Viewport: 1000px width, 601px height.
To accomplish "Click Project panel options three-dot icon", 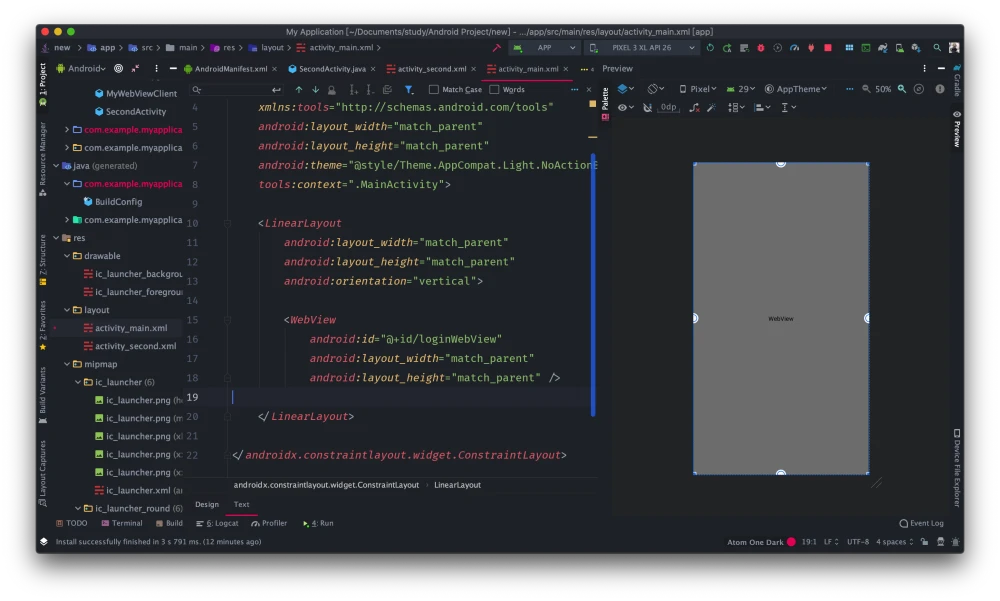I will point(156,68).
